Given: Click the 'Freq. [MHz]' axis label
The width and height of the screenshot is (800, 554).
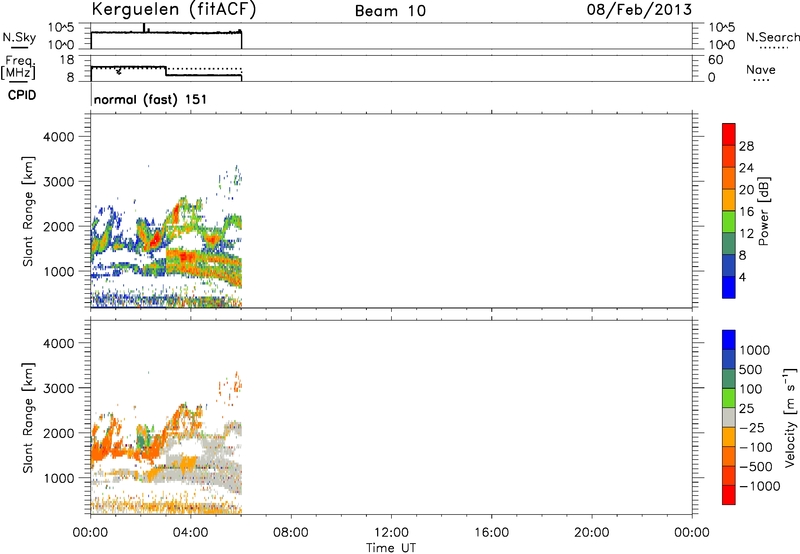Looking at the screenshot, I should click(x=18, y=67).
